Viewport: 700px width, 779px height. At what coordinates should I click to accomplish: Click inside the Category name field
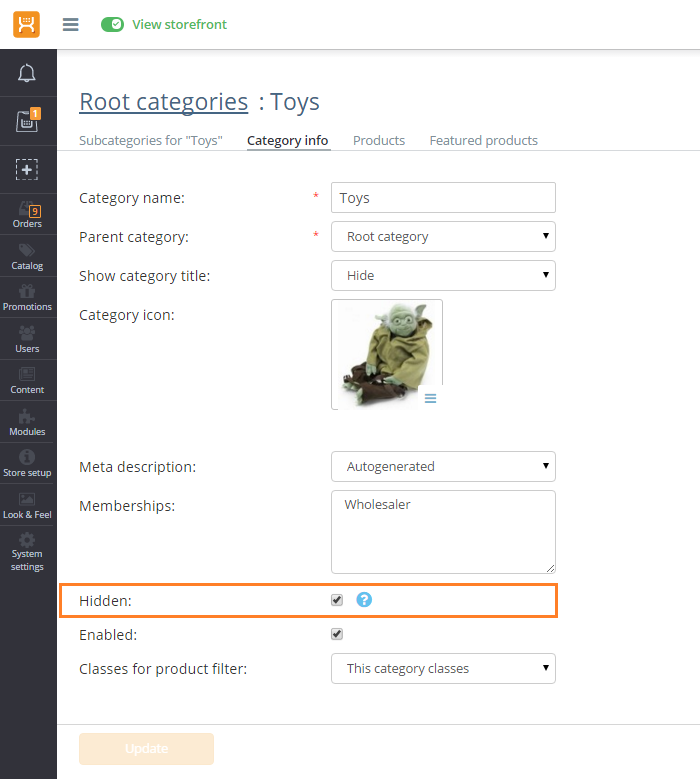point(443,198)
